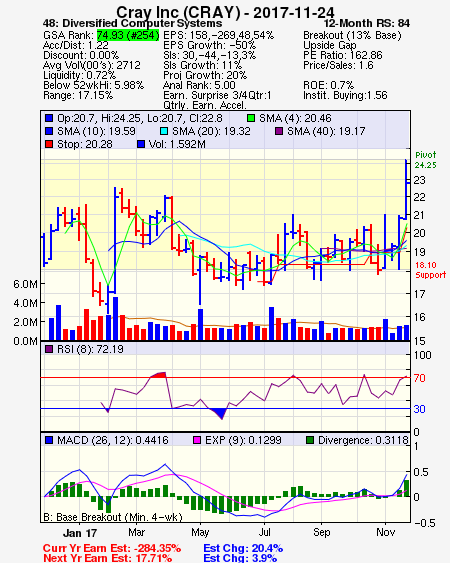Image resolution: width=450 pixels, height=563 pixels.
Task: Click the Avg Vol(00's): 2712 text
Action: (x=92, y=65)
